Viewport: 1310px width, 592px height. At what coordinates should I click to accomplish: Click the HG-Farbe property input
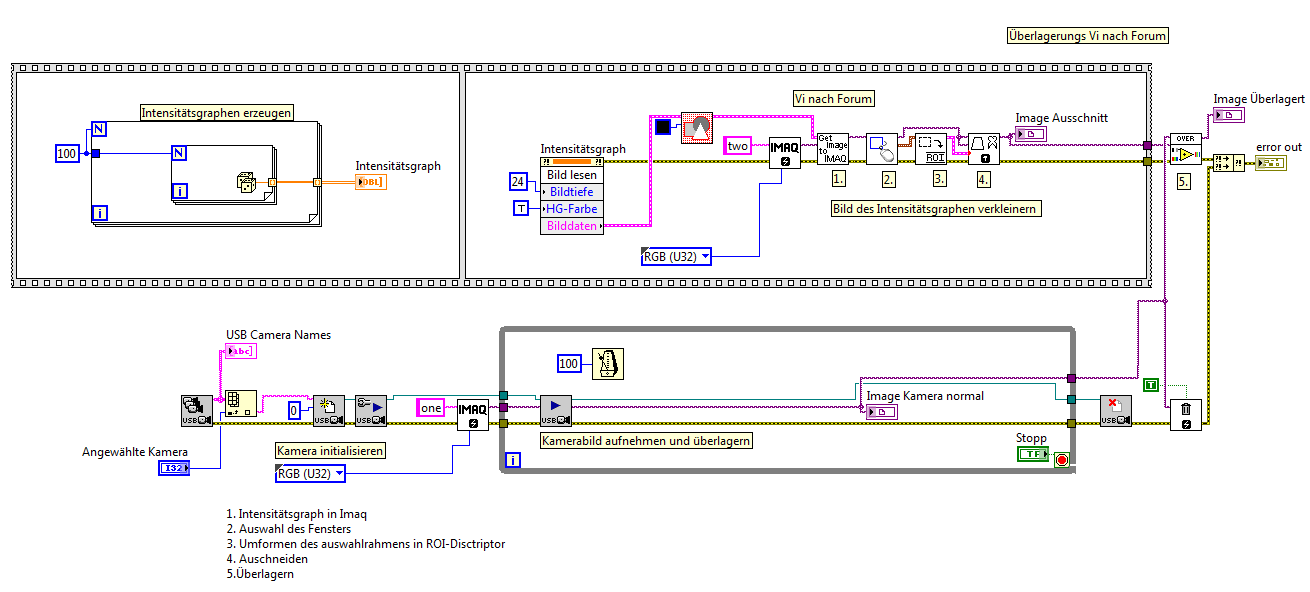point(572,208)
